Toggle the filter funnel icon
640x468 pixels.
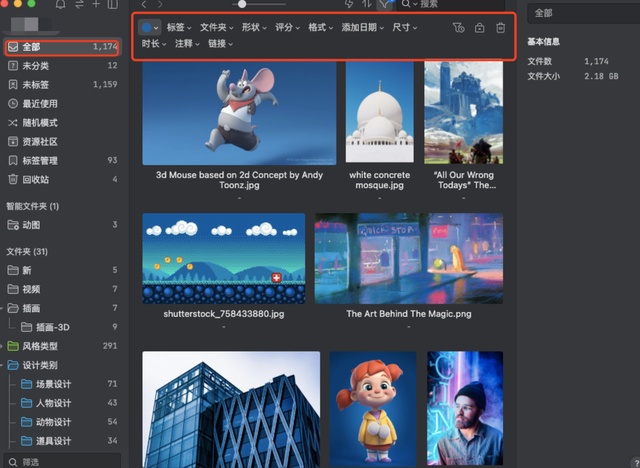pyautogui.click(x=385, y=4)
